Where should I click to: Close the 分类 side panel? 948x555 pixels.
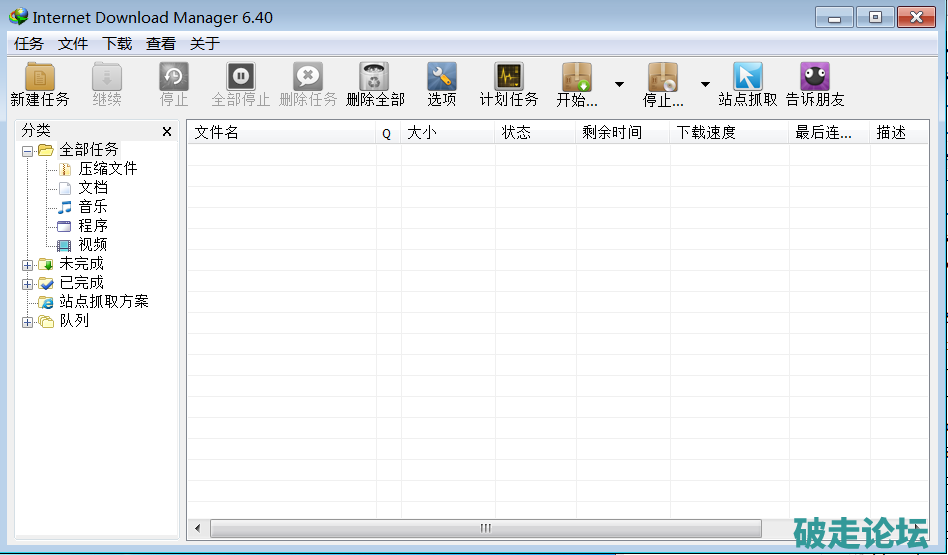(167, 132)
